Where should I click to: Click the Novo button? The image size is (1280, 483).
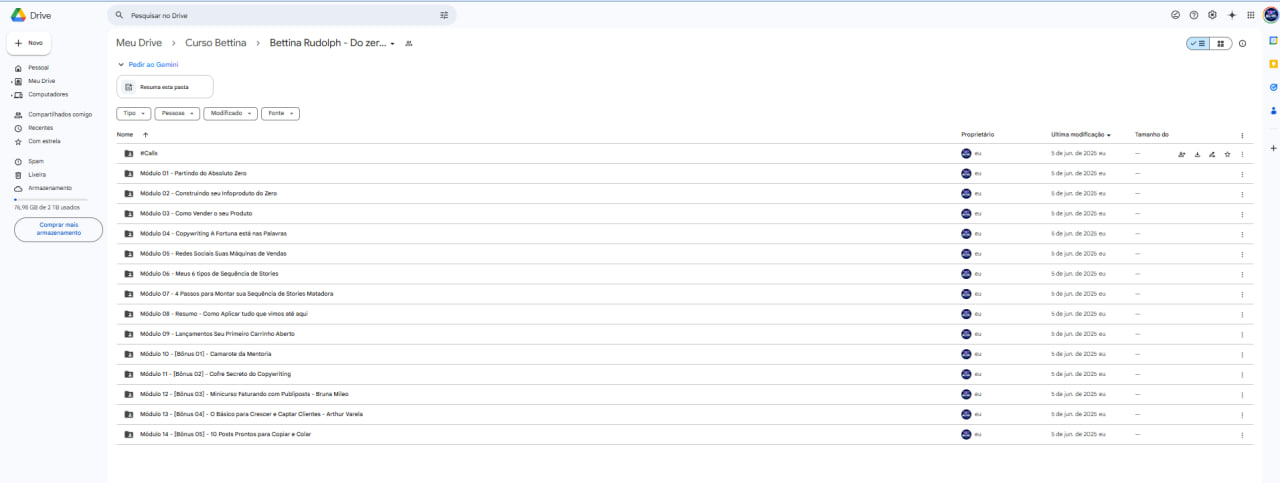coord(29,43)
